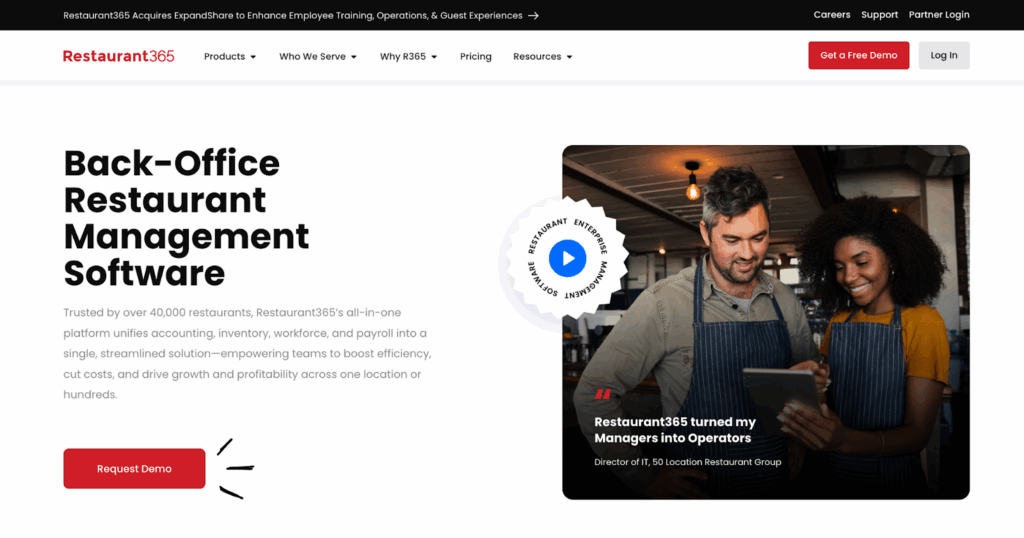This screenshot has width=1024, height=538.
Task: Expand the Products dropdown menu
Action: pyautogui.click(x=230, y=57)
